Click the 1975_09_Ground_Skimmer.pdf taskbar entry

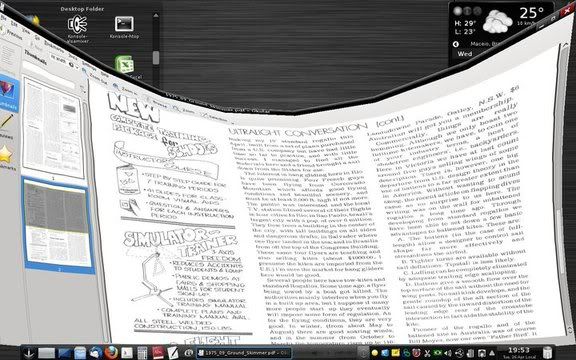click(x=244, y=353)
